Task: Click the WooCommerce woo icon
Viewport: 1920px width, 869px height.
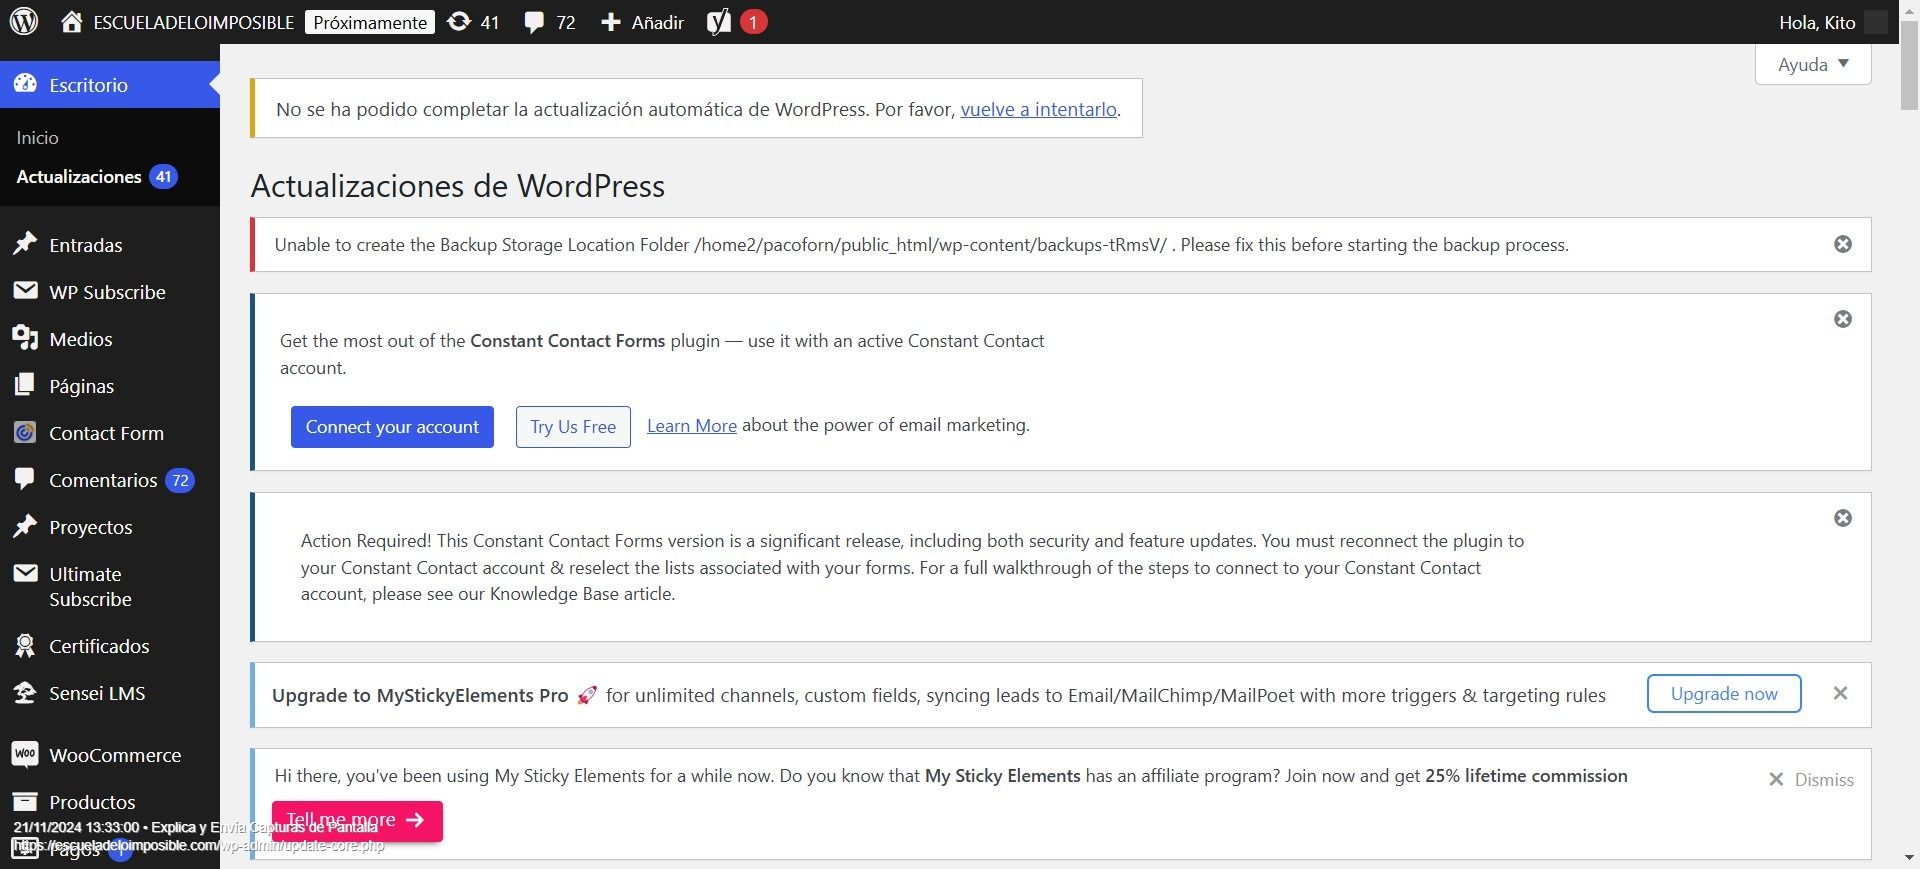Action: pos(25,754)
